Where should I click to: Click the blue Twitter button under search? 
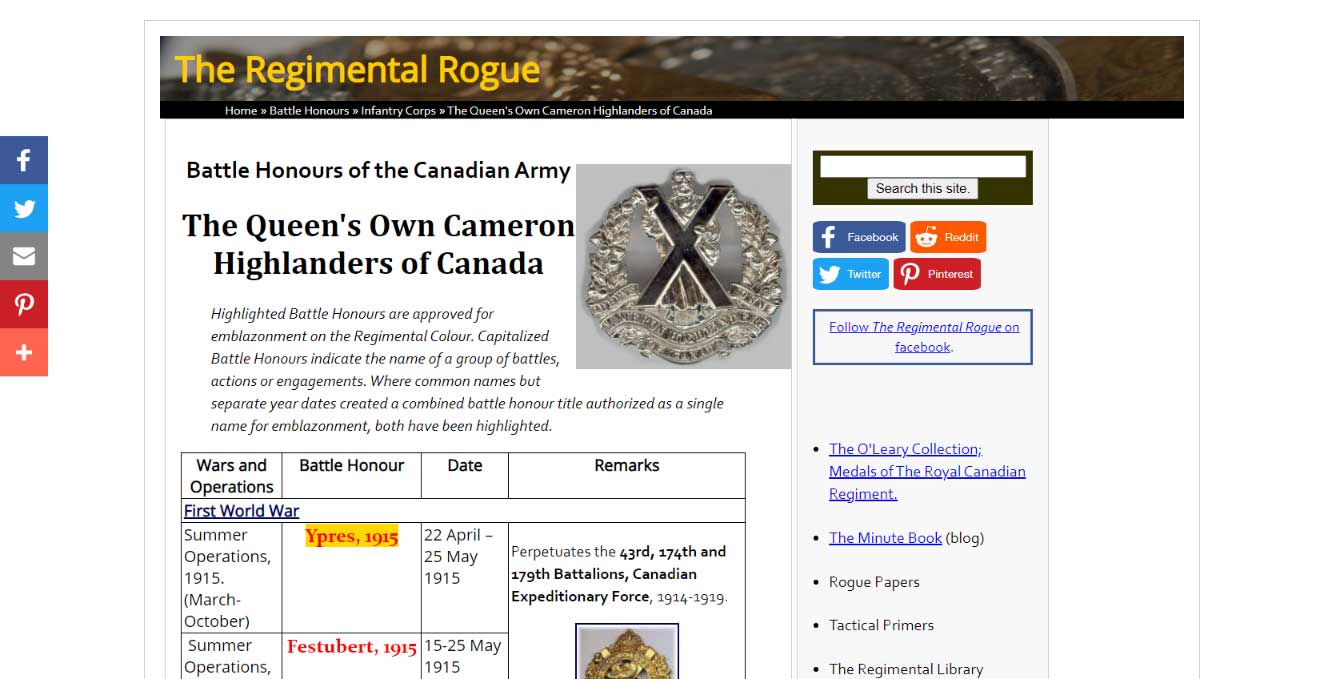851,274
